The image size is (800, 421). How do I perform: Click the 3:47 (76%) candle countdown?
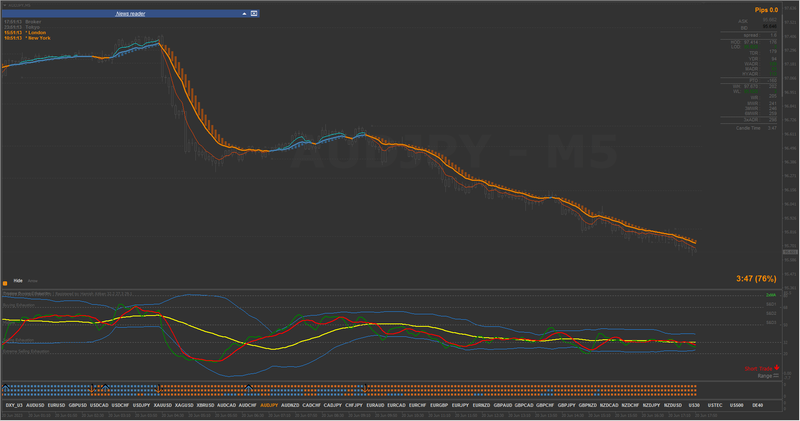756,279
